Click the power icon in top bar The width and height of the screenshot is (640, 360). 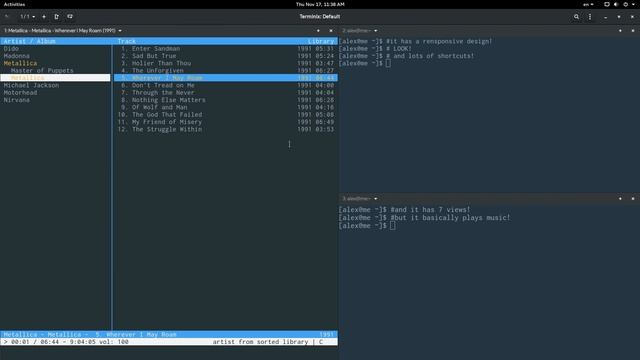click(625, 4)
